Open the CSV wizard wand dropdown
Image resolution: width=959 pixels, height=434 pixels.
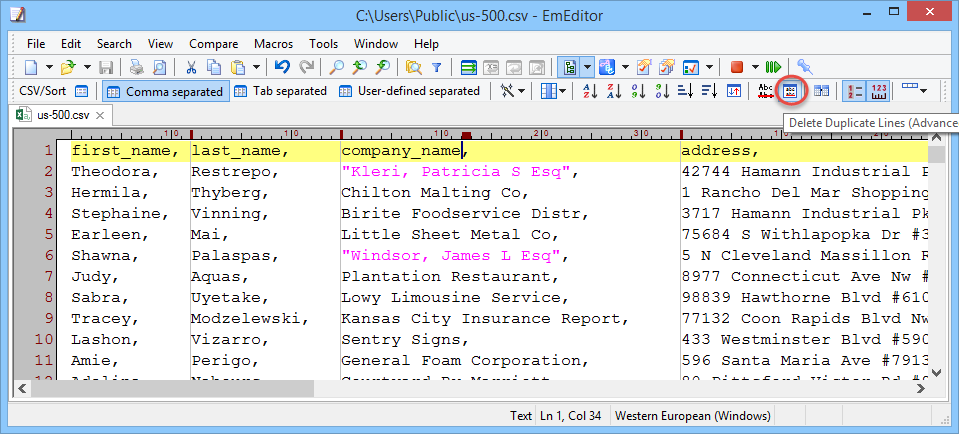point(521,91)
